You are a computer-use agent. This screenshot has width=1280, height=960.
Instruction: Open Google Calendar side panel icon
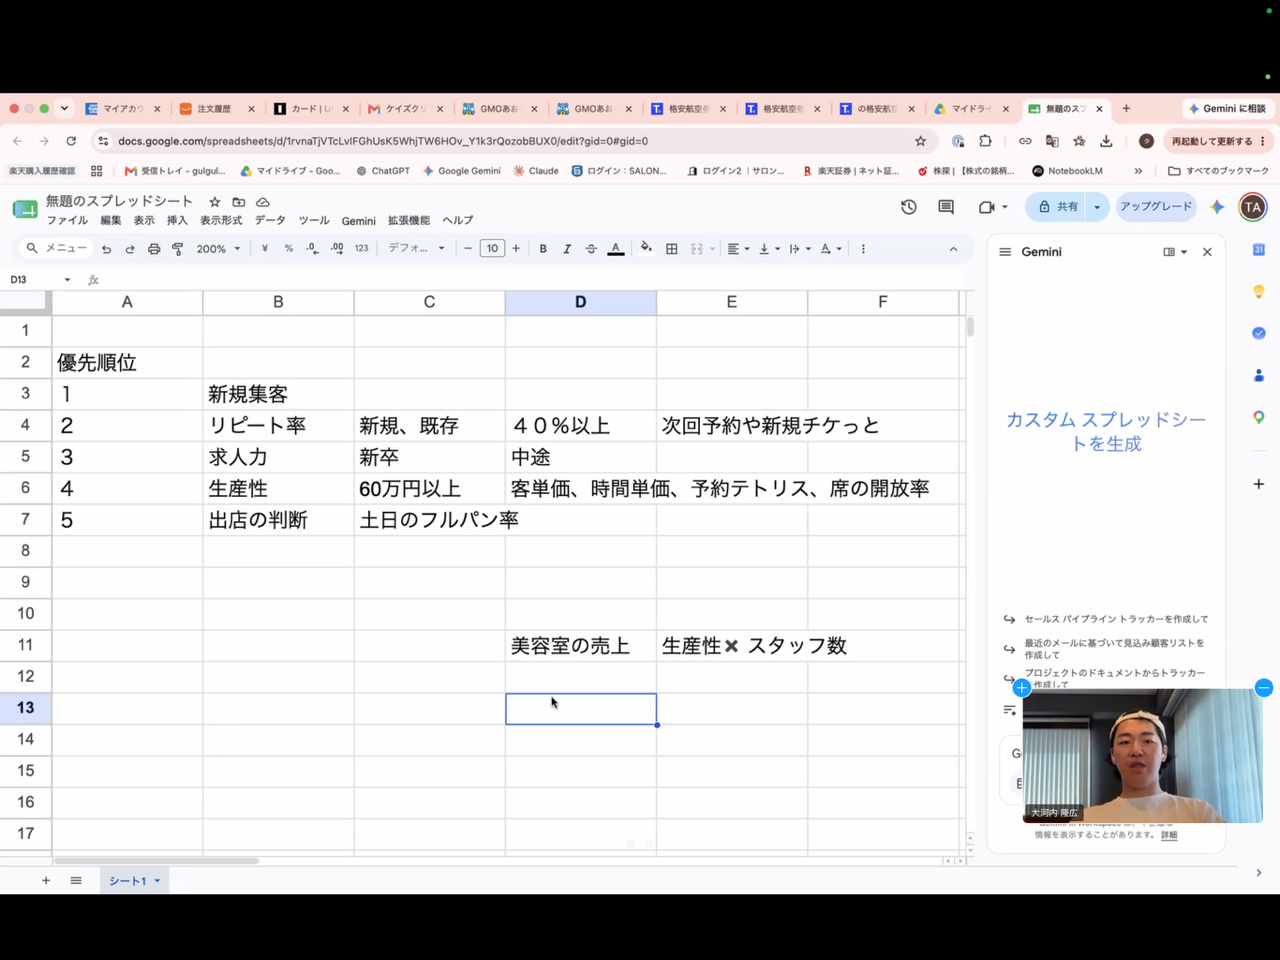pyautogui.click(x=1259, y=250)
